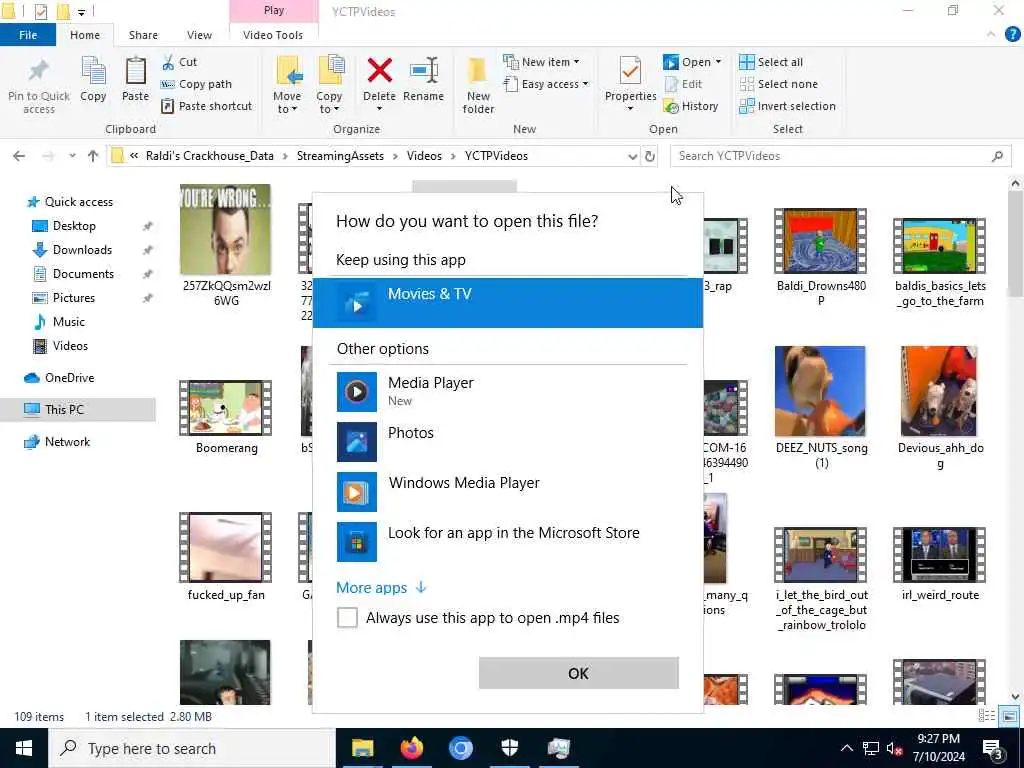The height and width of the screenshot is (768, 1024).
Task: Click the Refresh address bar icon
Action: (x=650, y=156)
